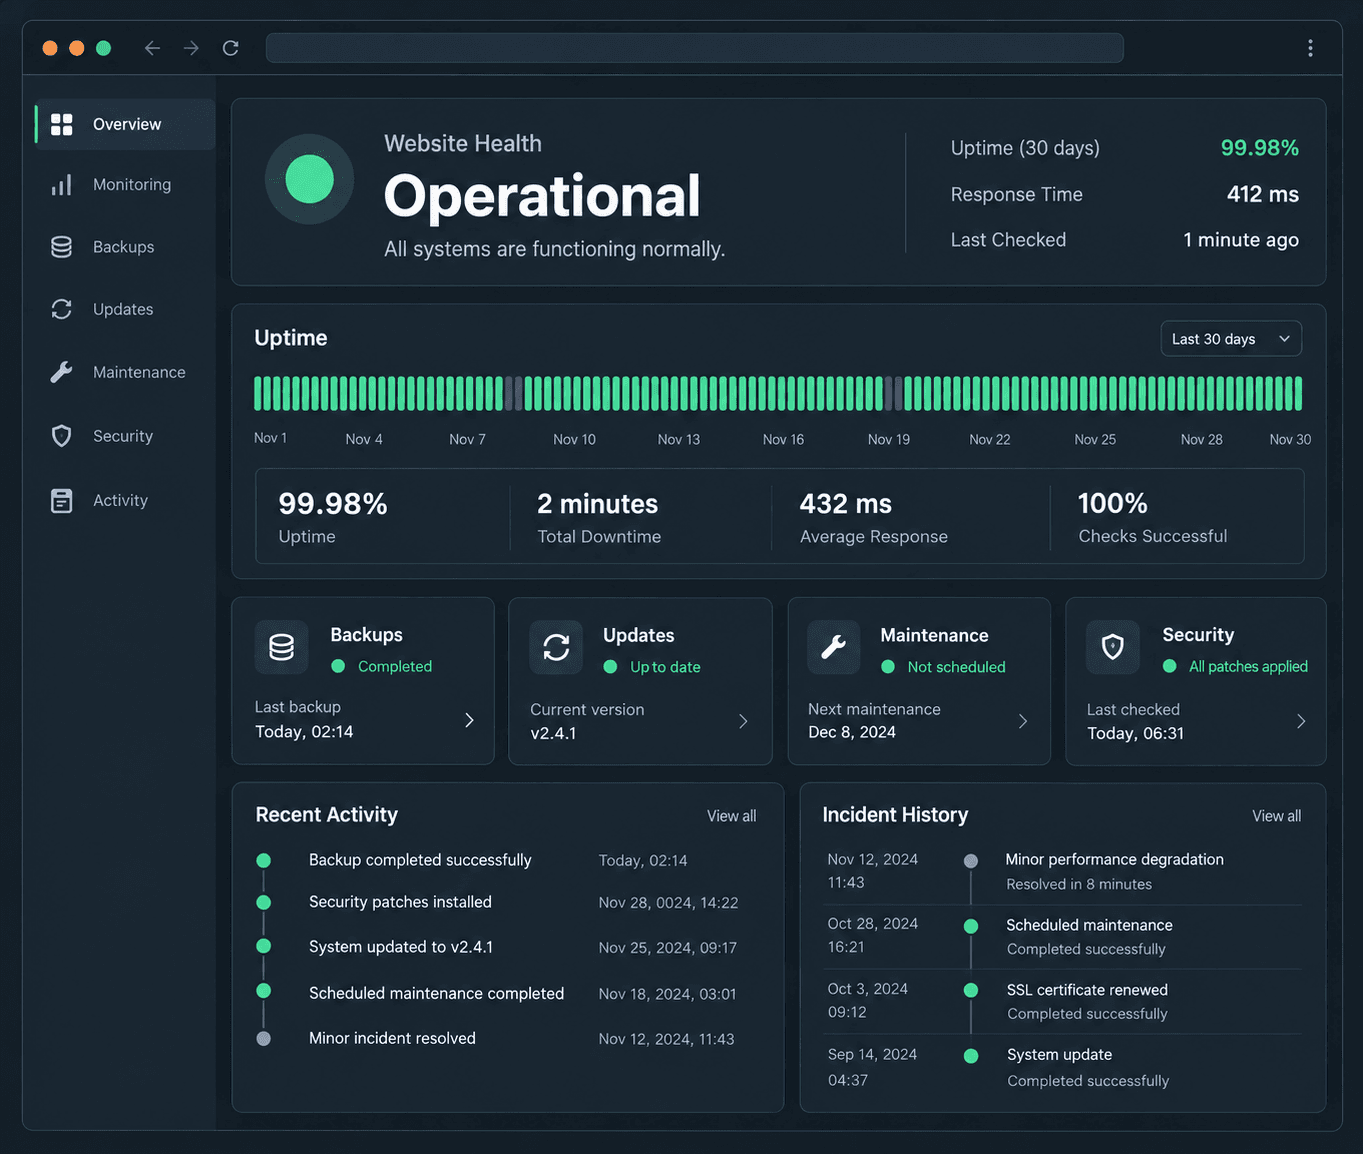Open the Last 30 days dropdown

1231,339
